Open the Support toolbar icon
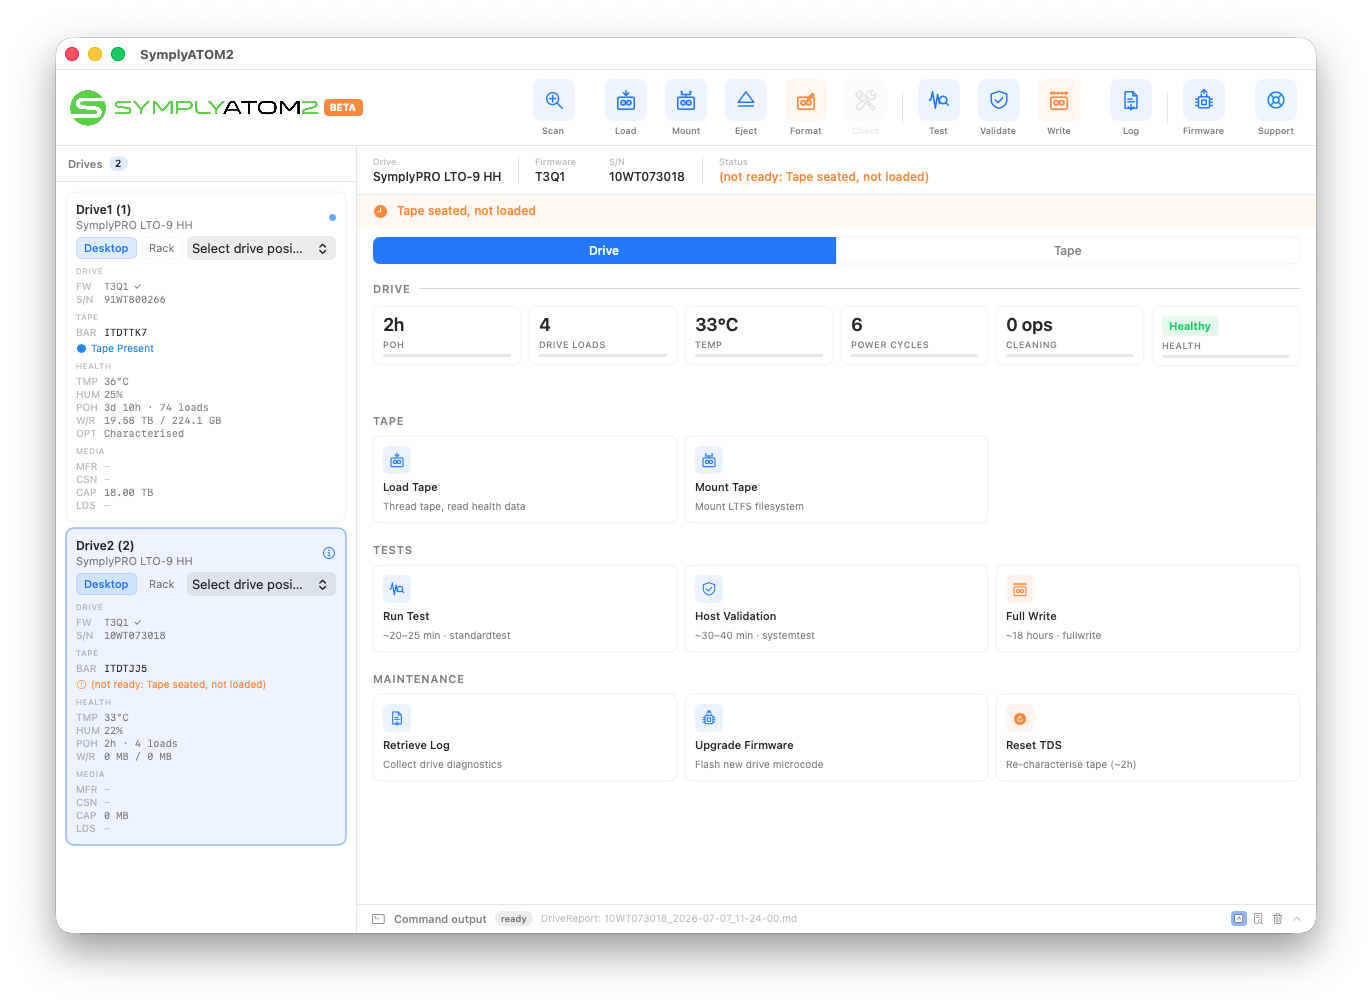 pos(1276,100)
